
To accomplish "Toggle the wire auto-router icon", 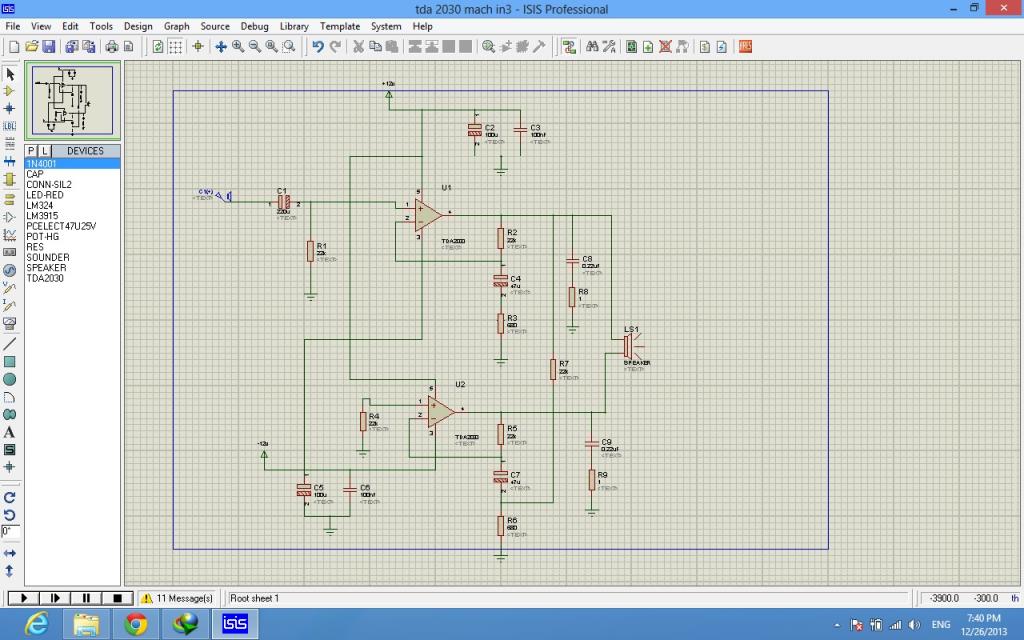I will [x=569, y=46].
